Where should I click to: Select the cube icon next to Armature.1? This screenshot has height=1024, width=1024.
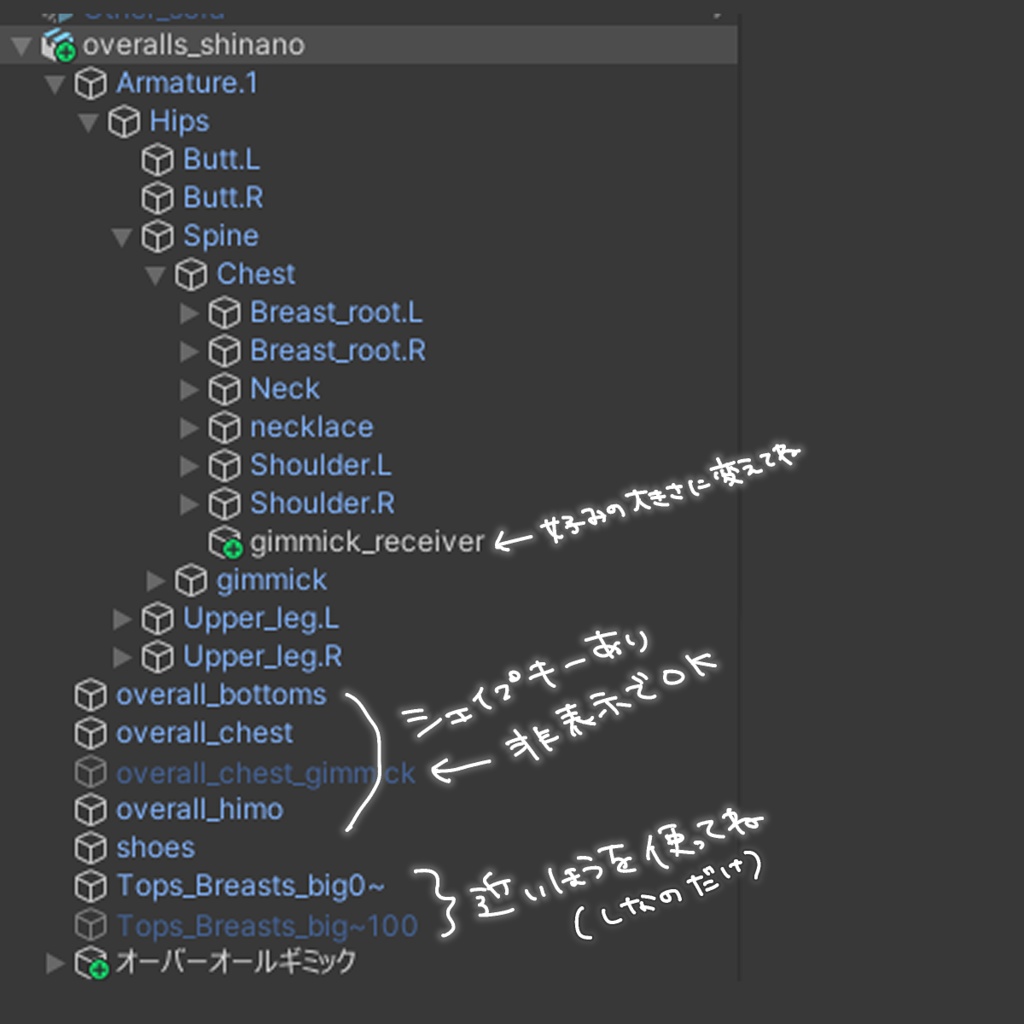coord(91,83)
